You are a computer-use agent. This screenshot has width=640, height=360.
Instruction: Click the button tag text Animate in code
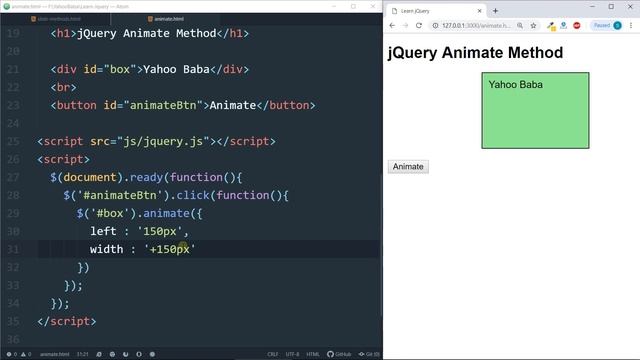click(x=233, y=105)
